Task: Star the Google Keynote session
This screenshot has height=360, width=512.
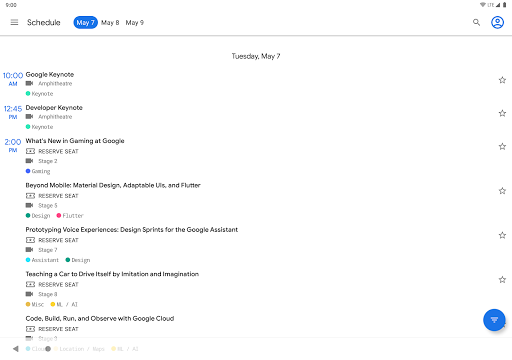Action: pyautogui.click(x=502, y=80)
